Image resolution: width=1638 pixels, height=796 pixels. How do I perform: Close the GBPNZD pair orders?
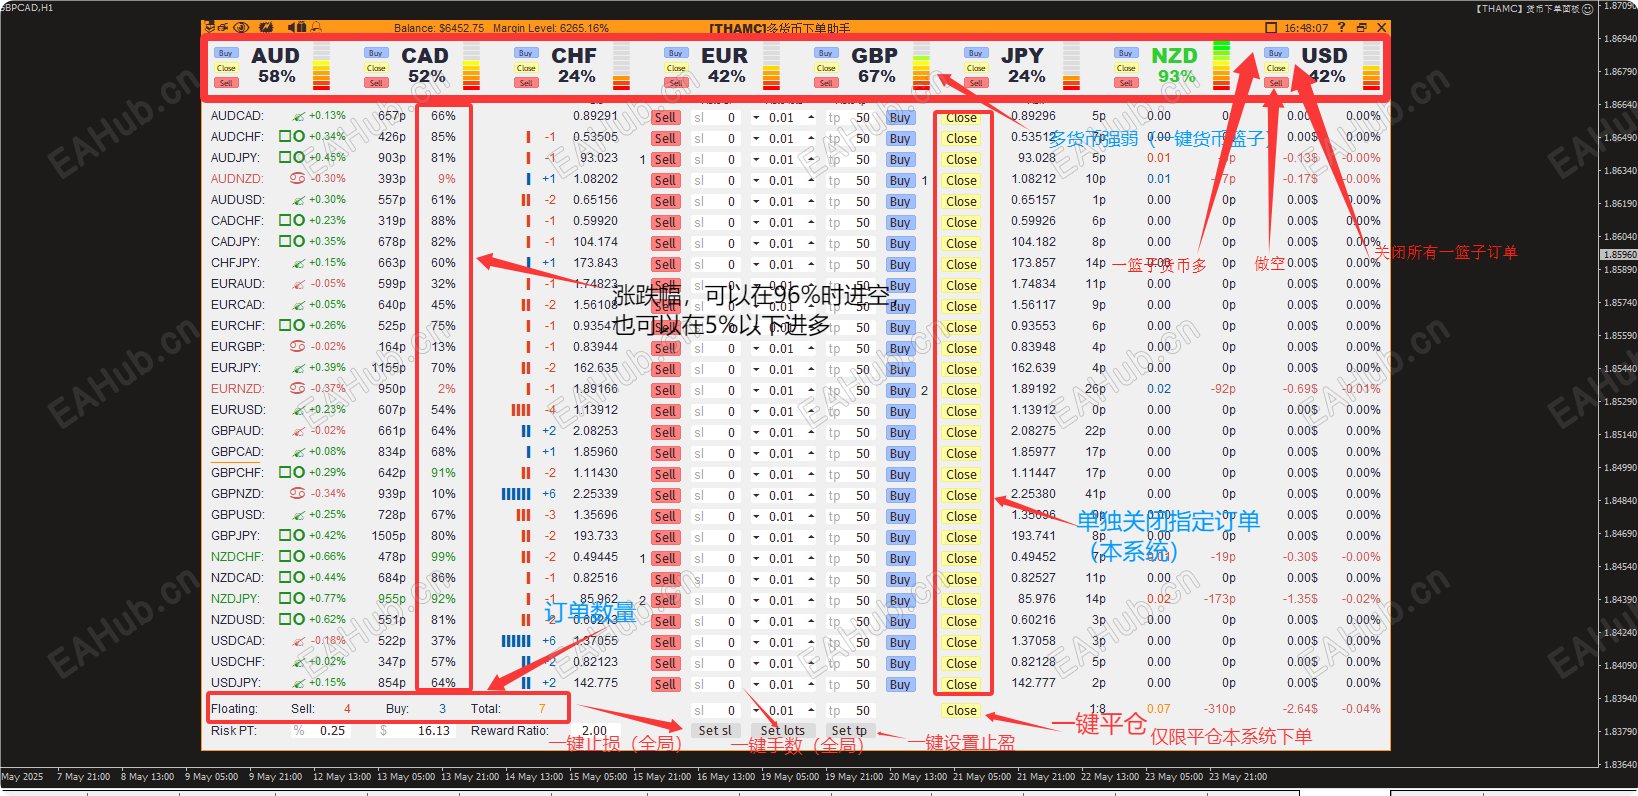pos(961,495)
